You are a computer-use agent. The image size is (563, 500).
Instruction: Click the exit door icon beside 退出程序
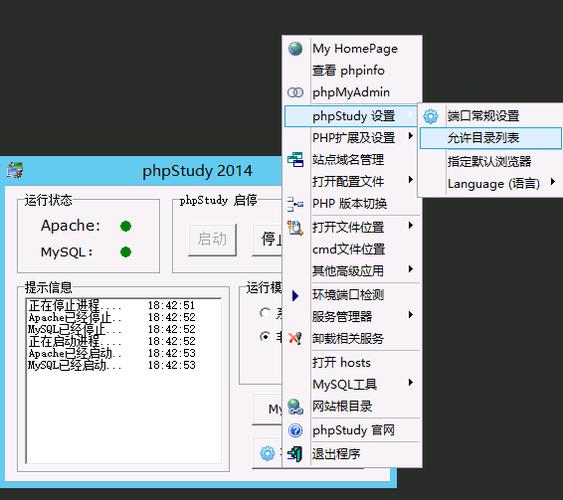[x=295, y=454]
